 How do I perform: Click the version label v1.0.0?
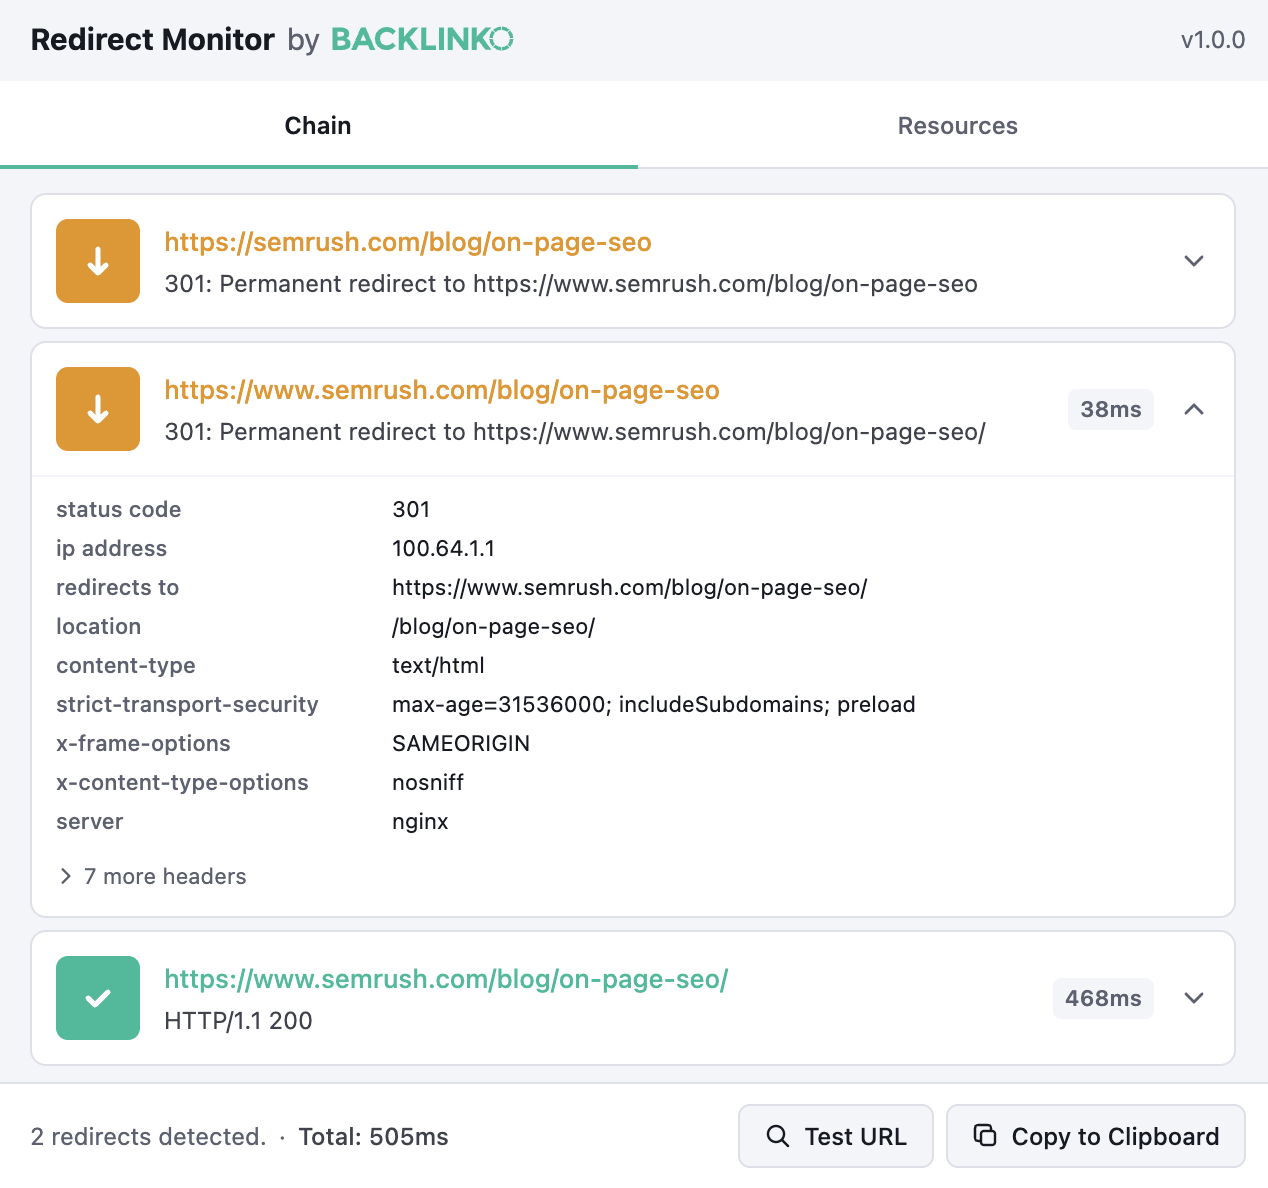[x=1213, y=40]
